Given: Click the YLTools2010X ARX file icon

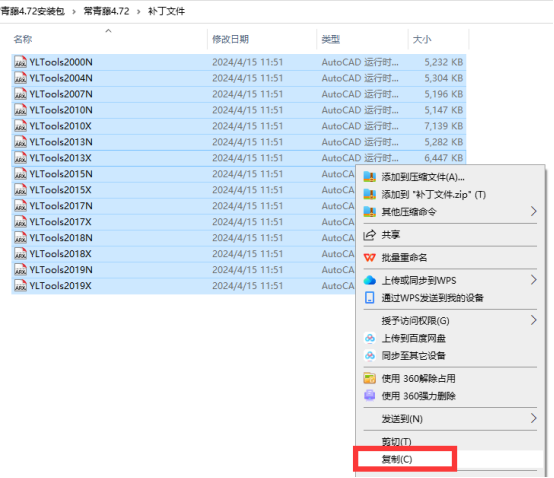Looking at the screenshot, I should (x=20, y=126).
